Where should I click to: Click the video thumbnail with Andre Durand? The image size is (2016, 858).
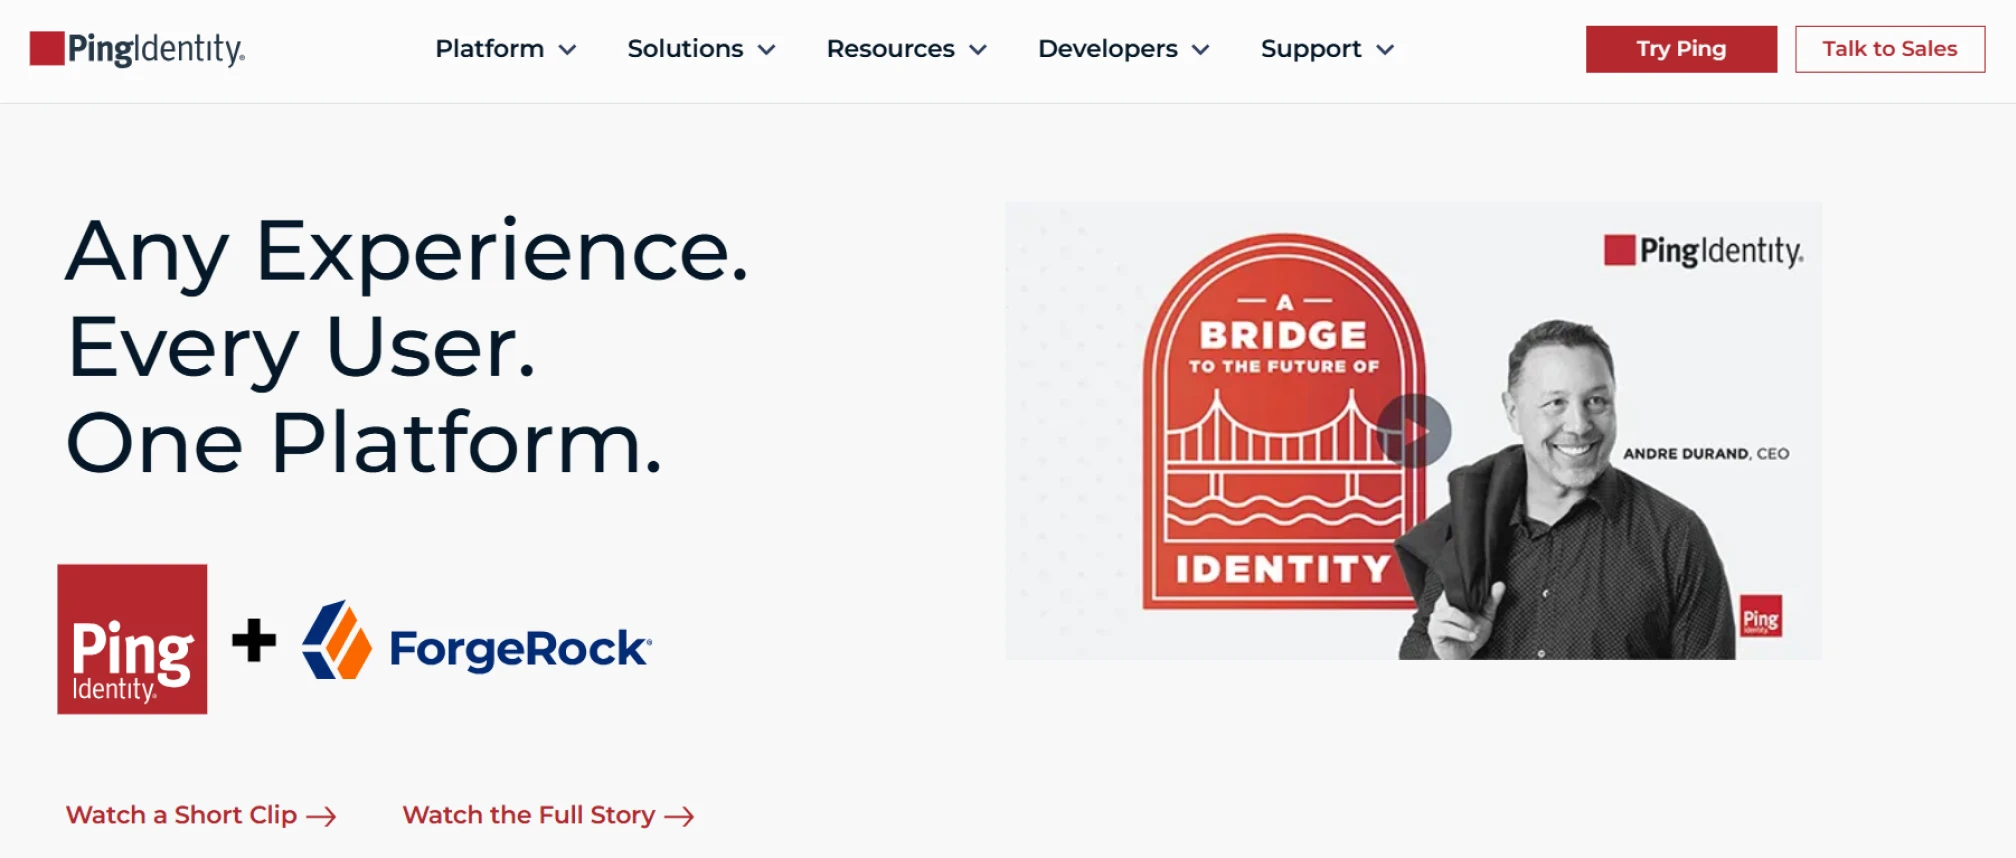1413,431
